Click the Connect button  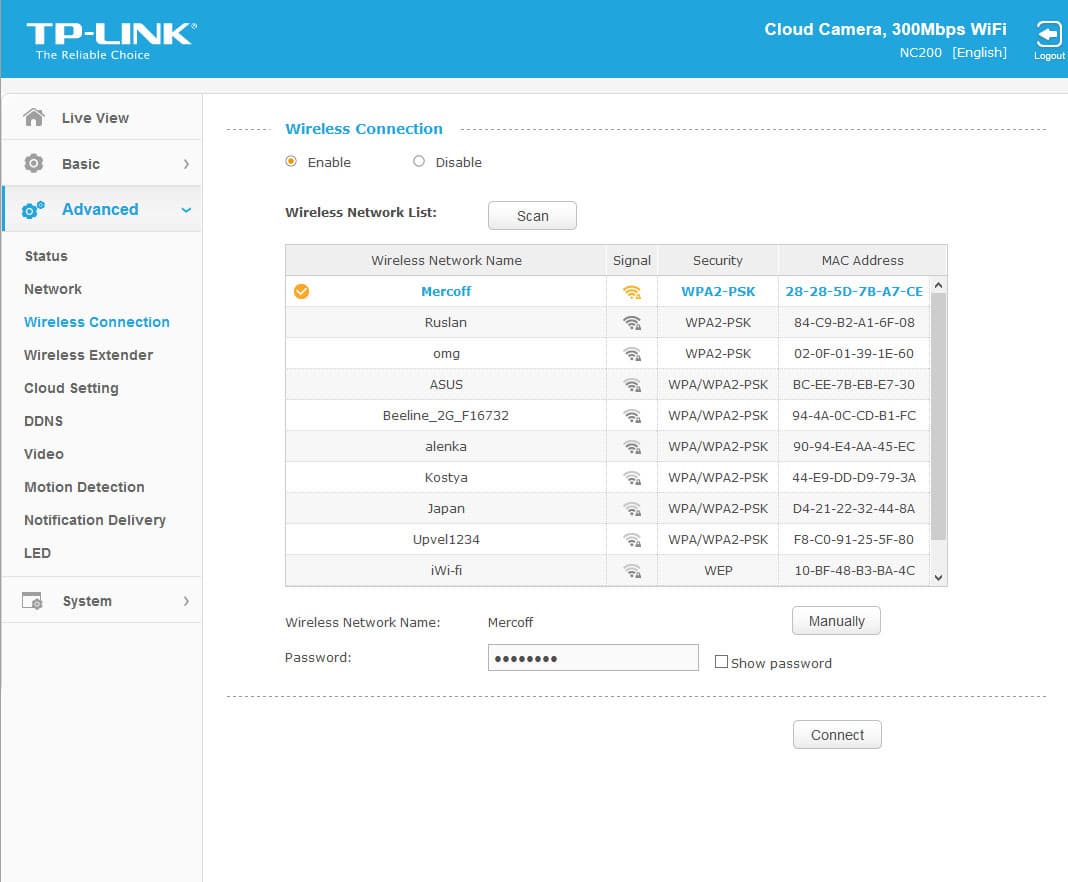pos(837,735)
